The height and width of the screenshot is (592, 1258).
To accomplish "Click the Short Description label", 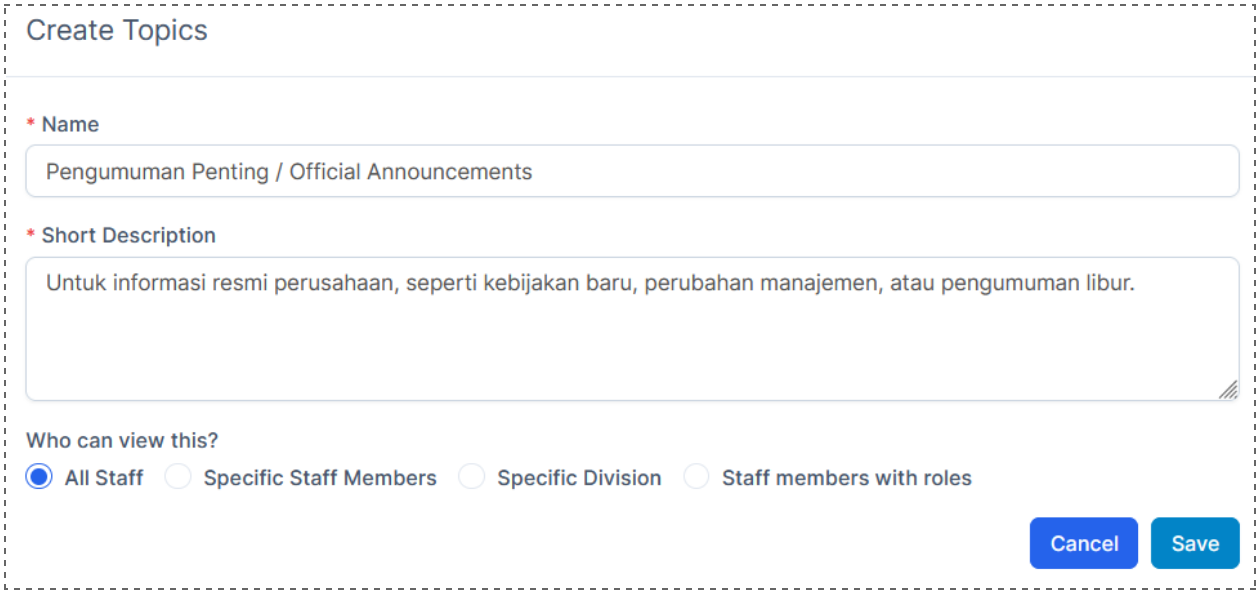I will (128, 235).
